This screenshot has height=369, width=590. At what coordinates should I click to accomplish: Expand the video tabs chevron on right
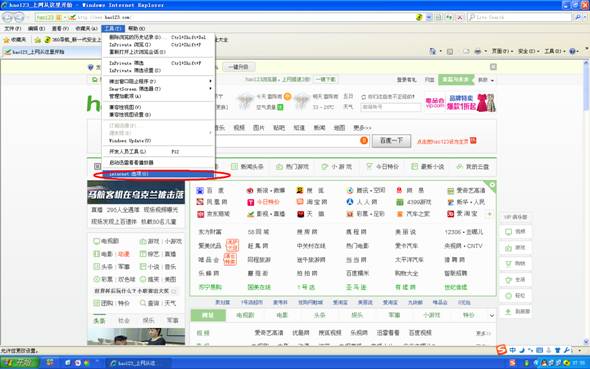coord(491,316)
